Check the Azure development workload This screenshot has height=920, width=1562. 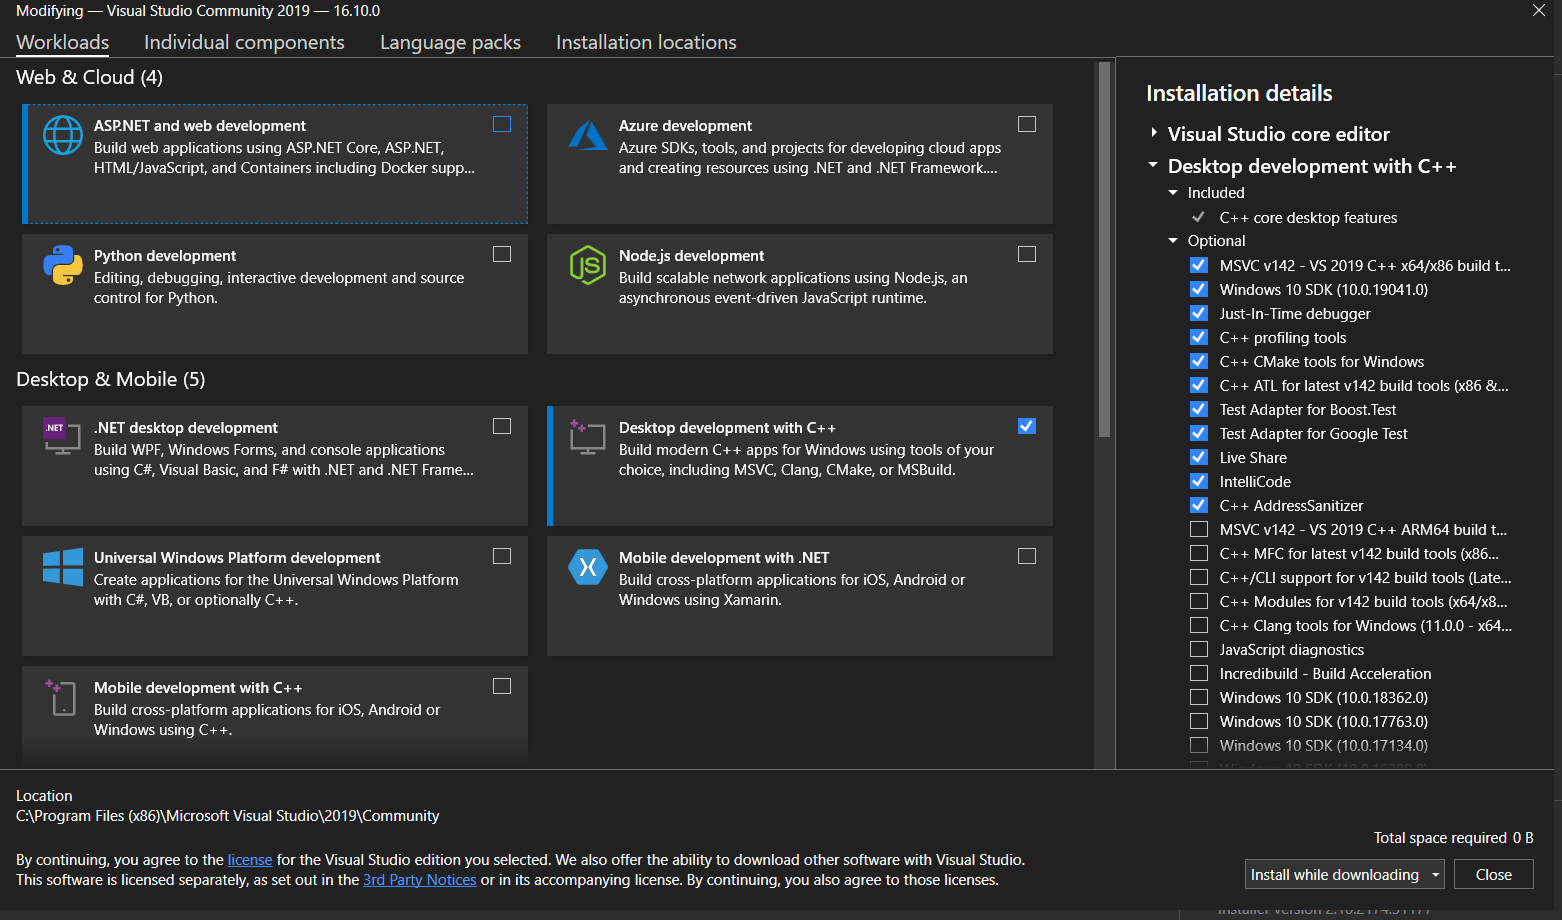coord(1027,124)
